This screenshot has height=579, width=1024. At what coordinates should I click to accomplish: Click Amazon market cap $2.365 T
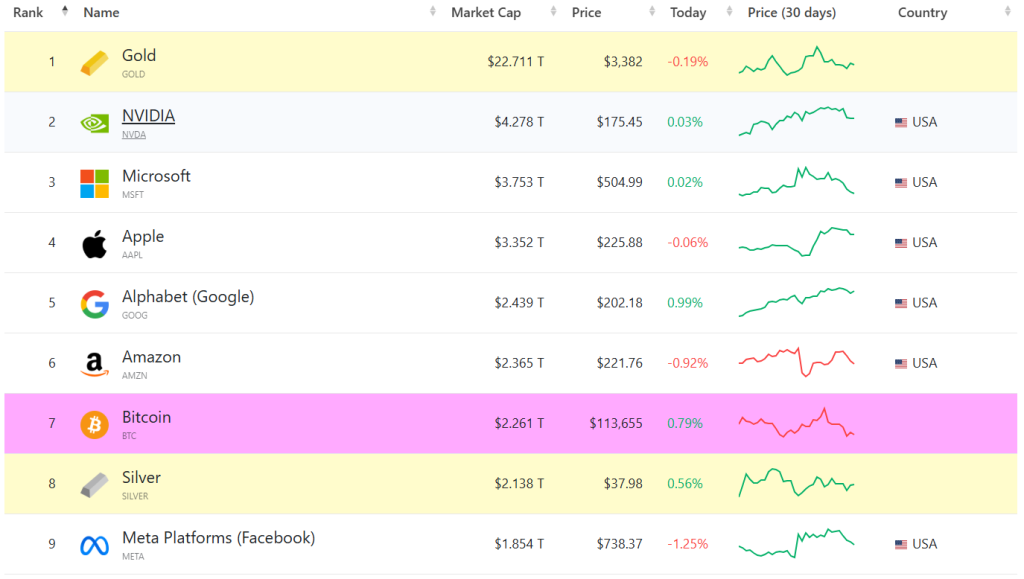(519, 364)
